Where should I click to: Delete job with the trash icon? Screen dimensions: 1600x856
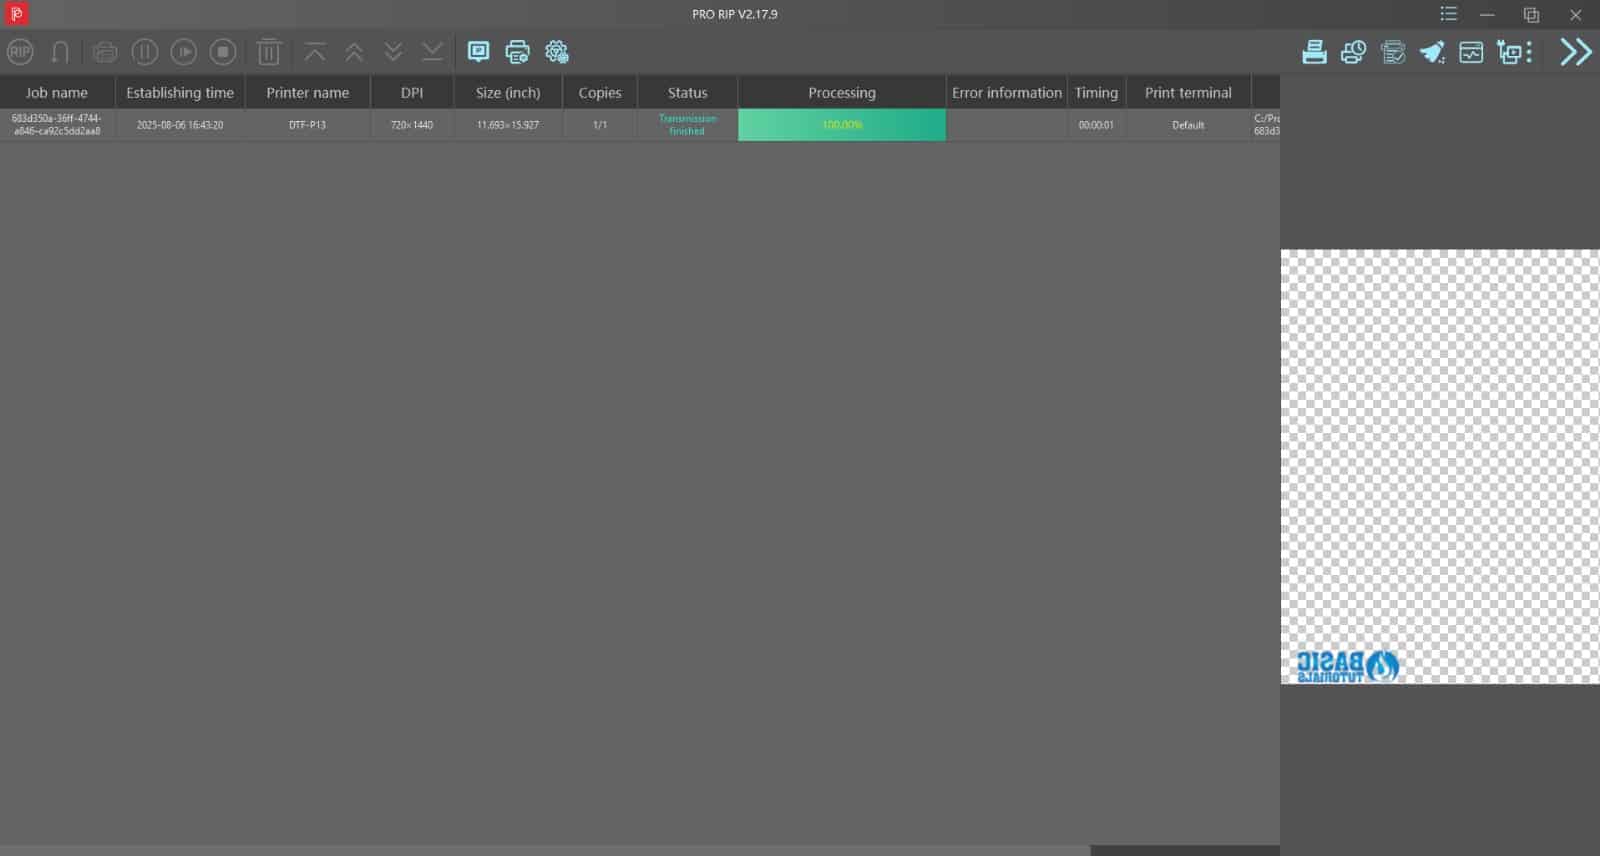(269, 52)
